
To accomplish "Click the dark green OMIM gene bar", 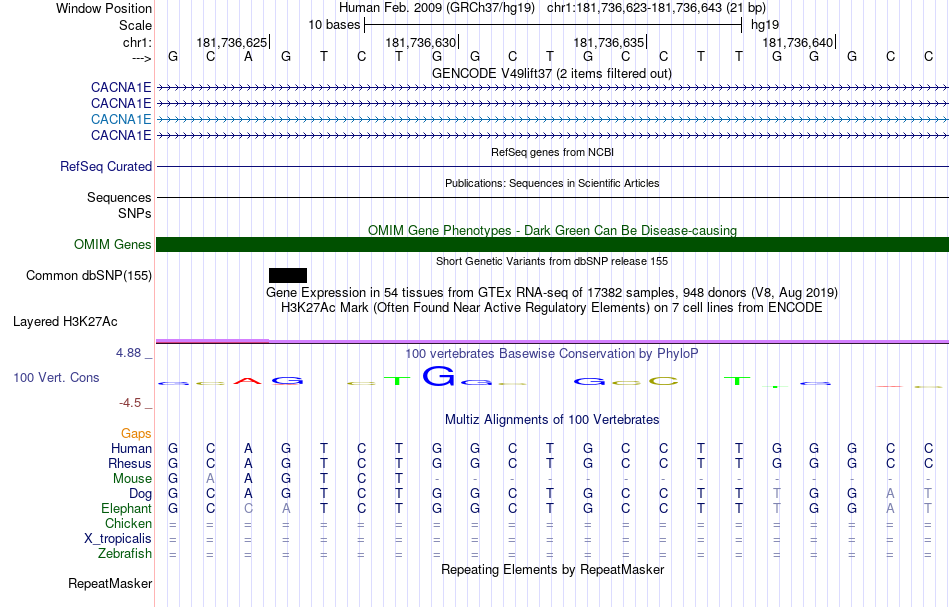I will click(552, 244).
